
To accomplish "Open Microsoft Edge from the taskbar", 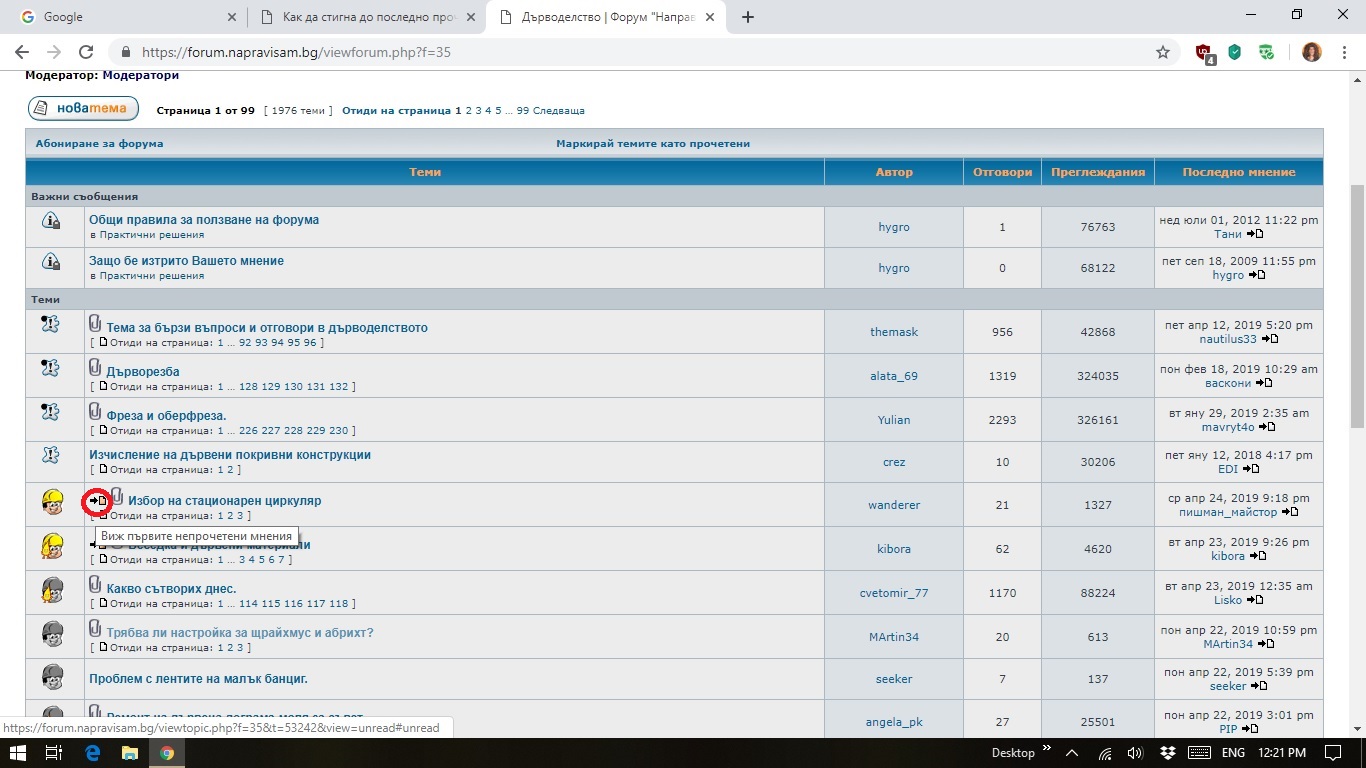I will (93, 753).
